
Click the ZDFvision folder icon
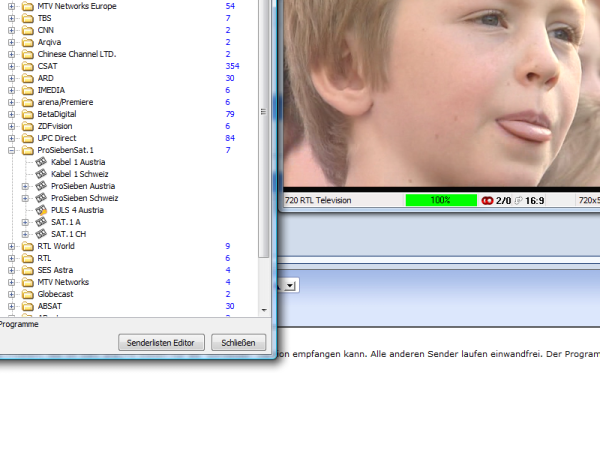[28, 126]
